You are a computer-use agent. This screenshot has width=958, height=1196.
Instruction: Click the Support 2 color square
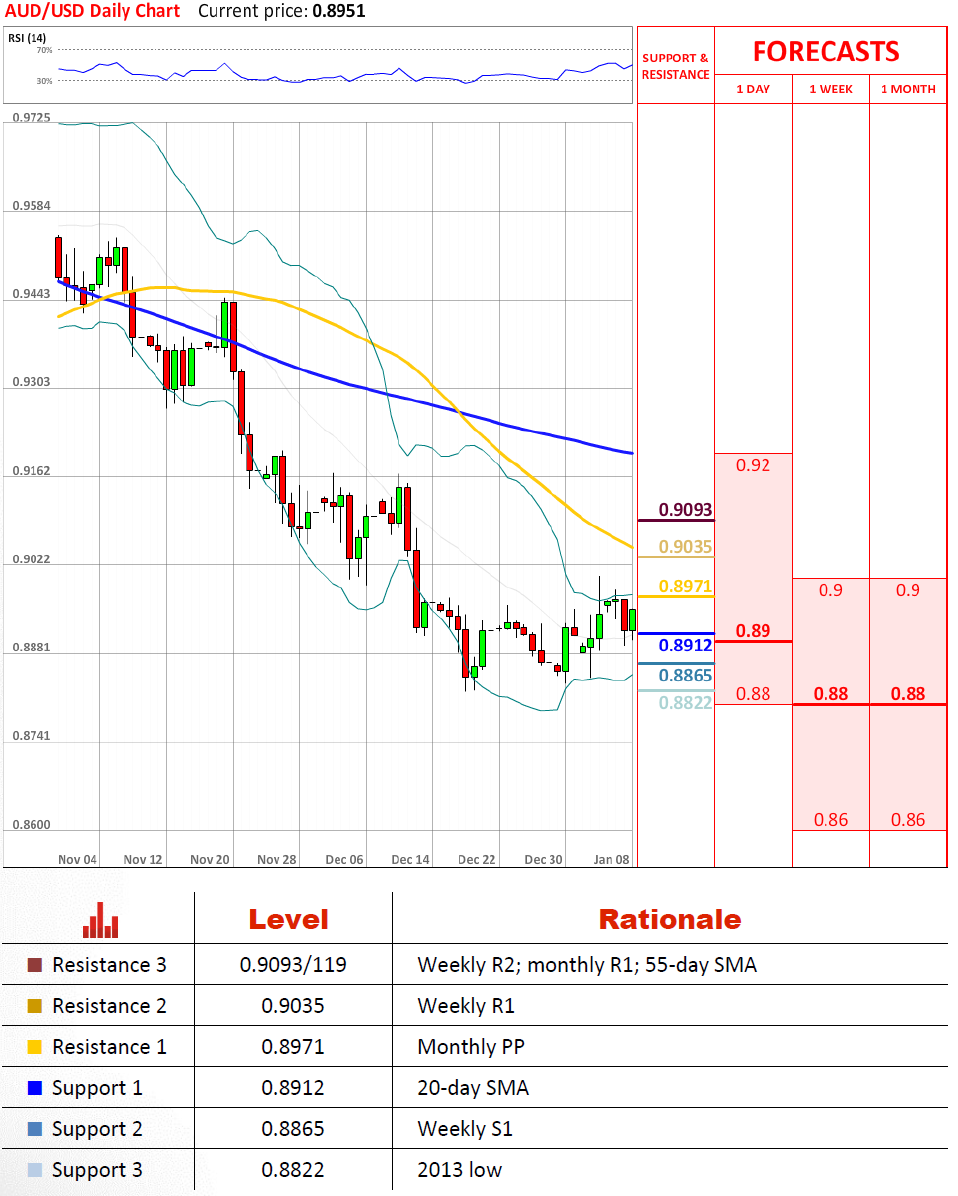coord(36,1129)
